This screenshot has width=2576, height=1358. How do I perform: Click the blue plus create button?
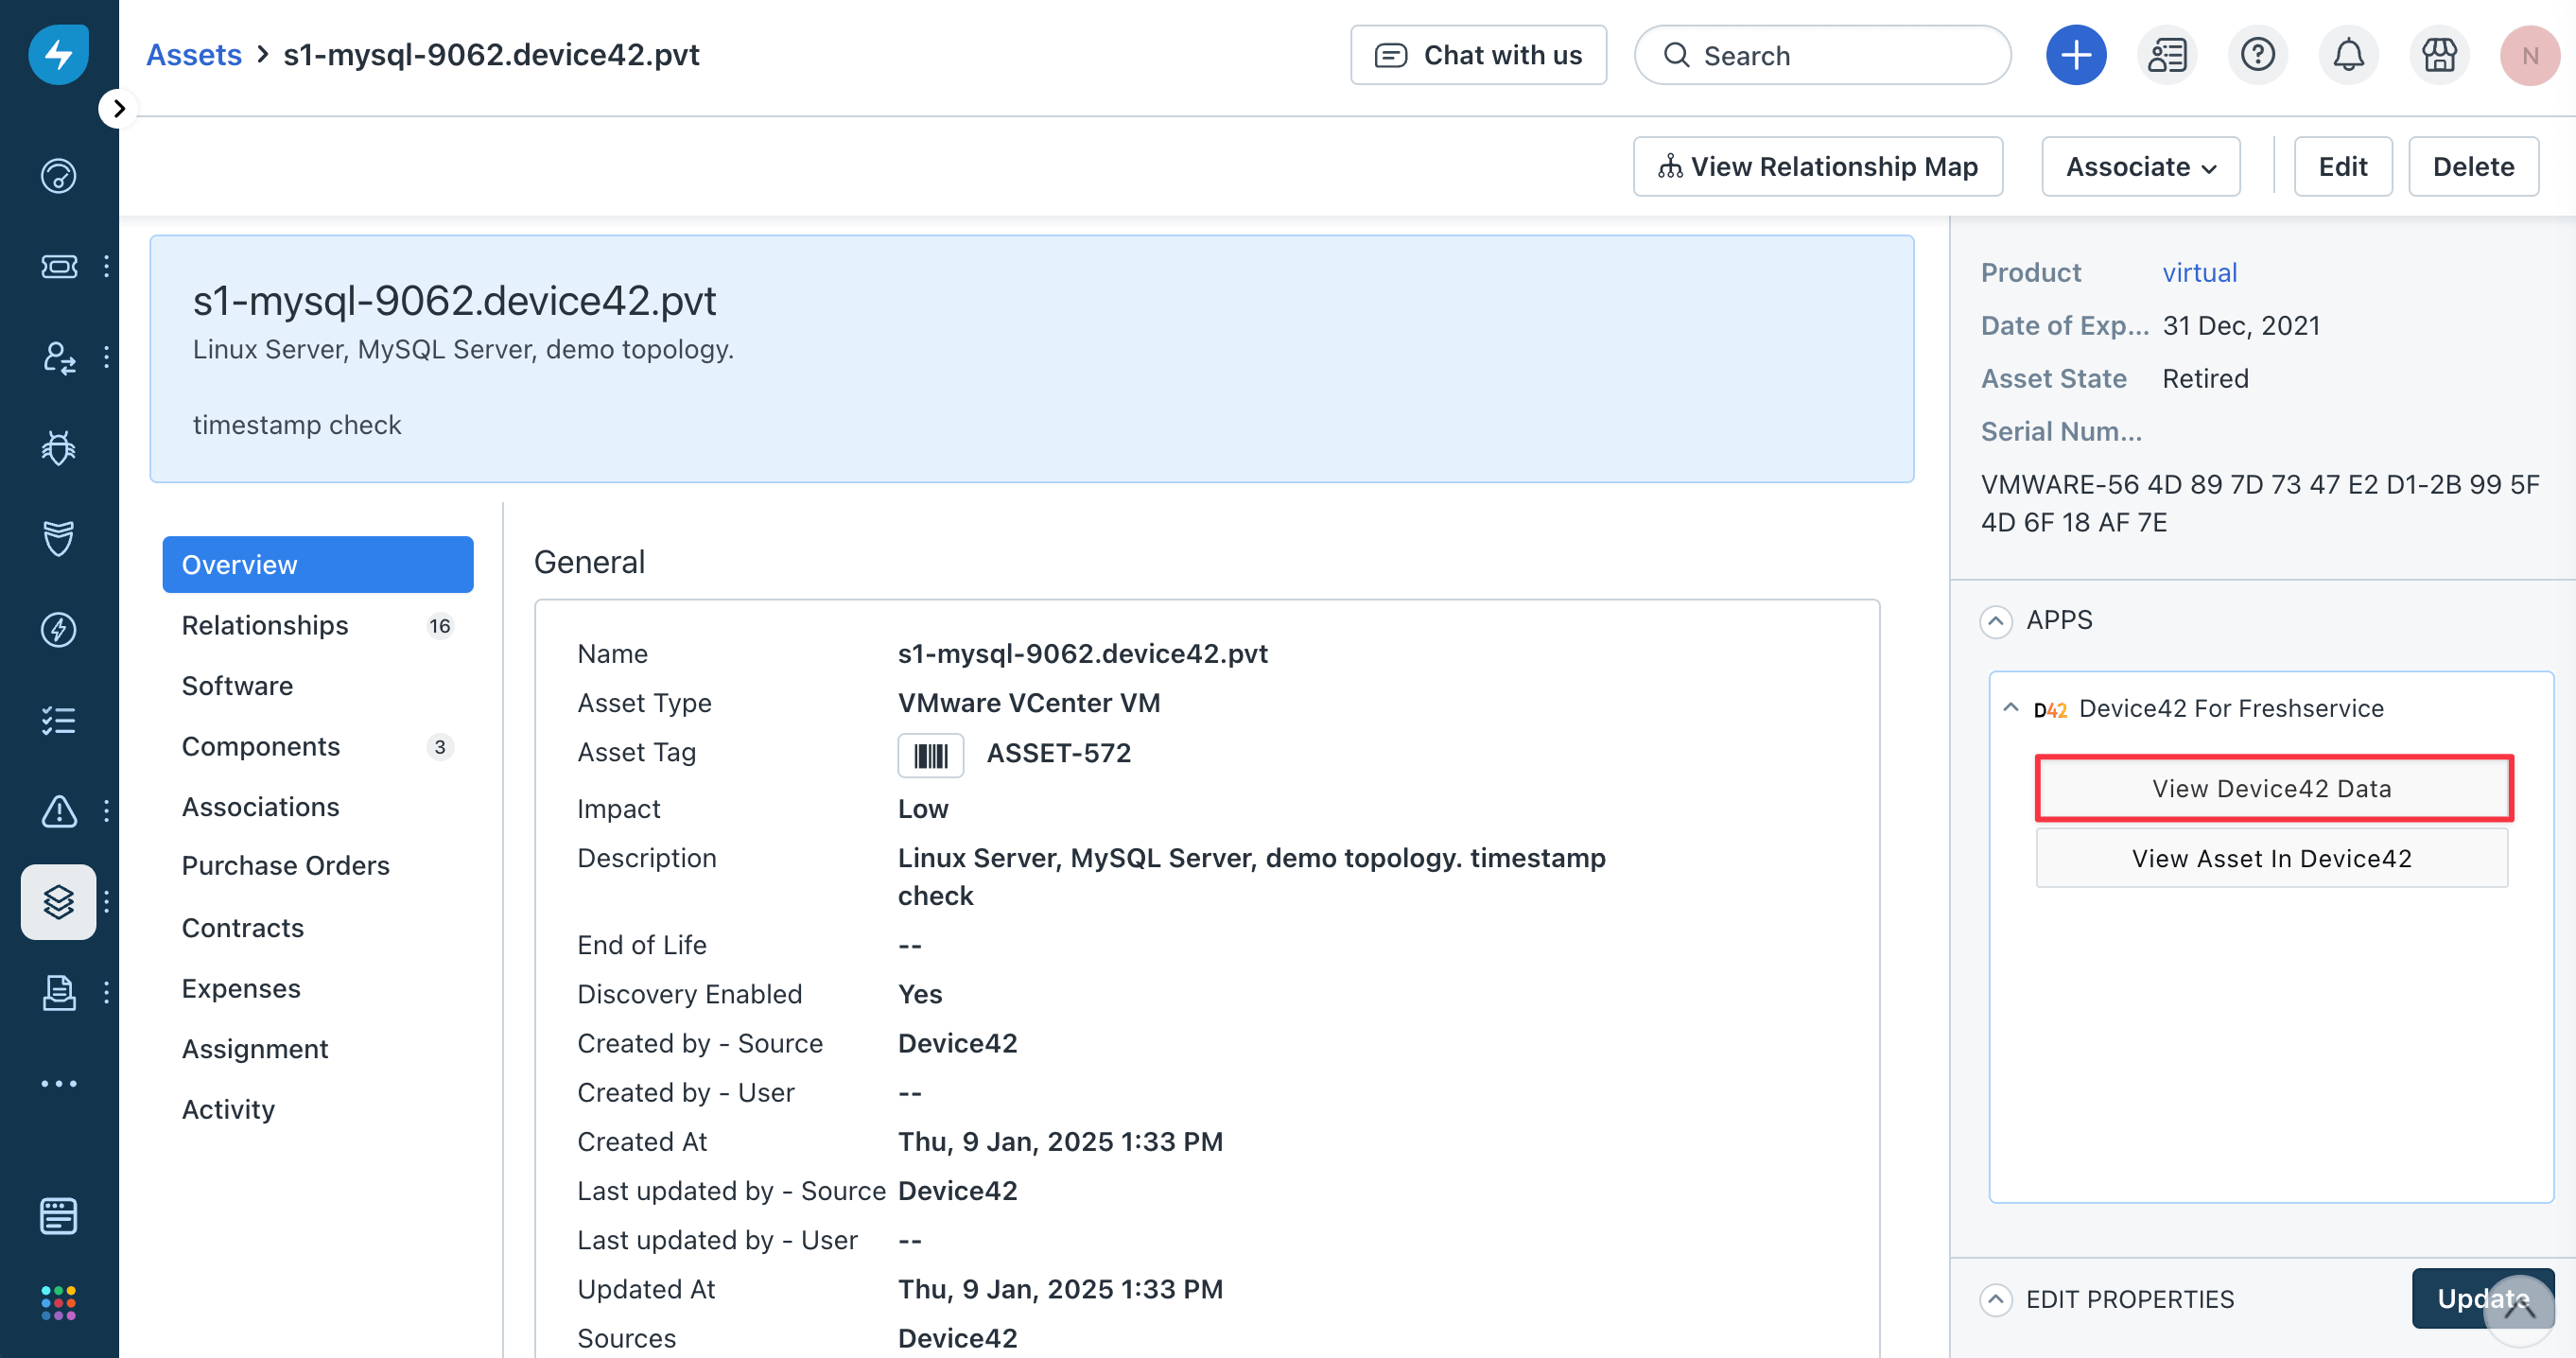click(x=2075, y=55)
